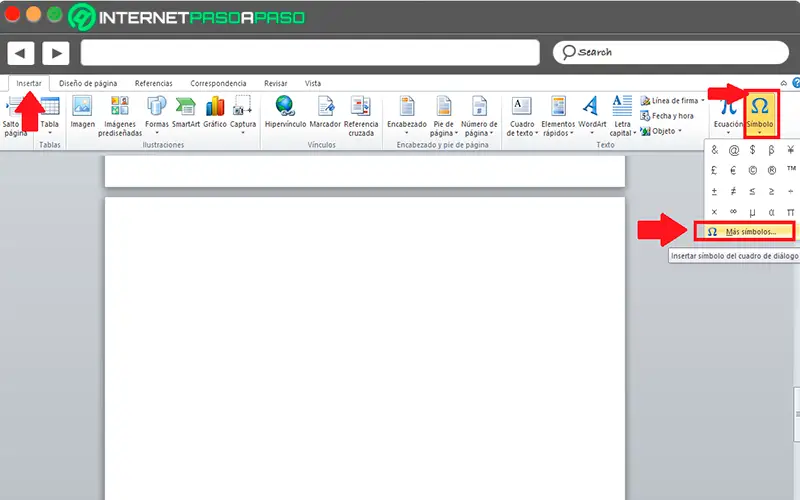
Task: Click the vertical scrollbar thumb
Action: click(797, 414)
